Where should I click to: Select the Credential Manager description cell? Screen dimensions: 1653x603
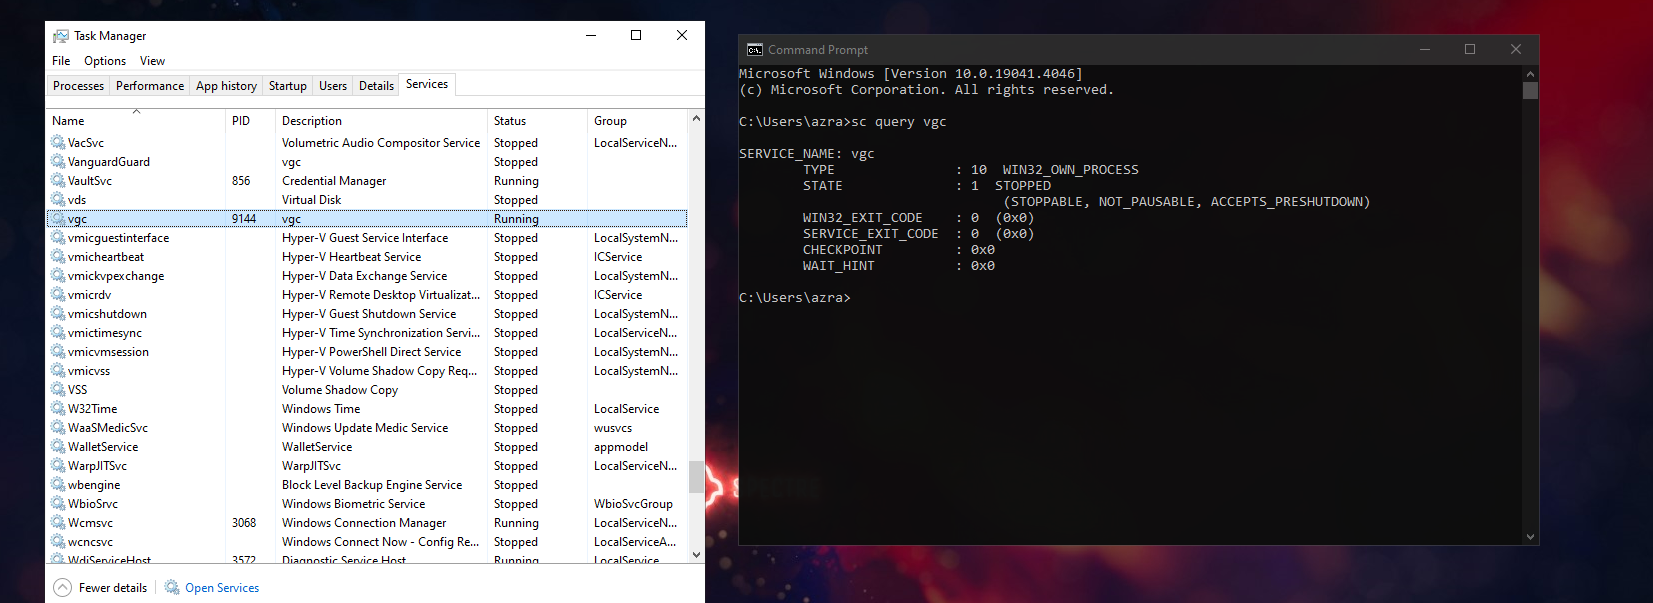coord(334,181)
